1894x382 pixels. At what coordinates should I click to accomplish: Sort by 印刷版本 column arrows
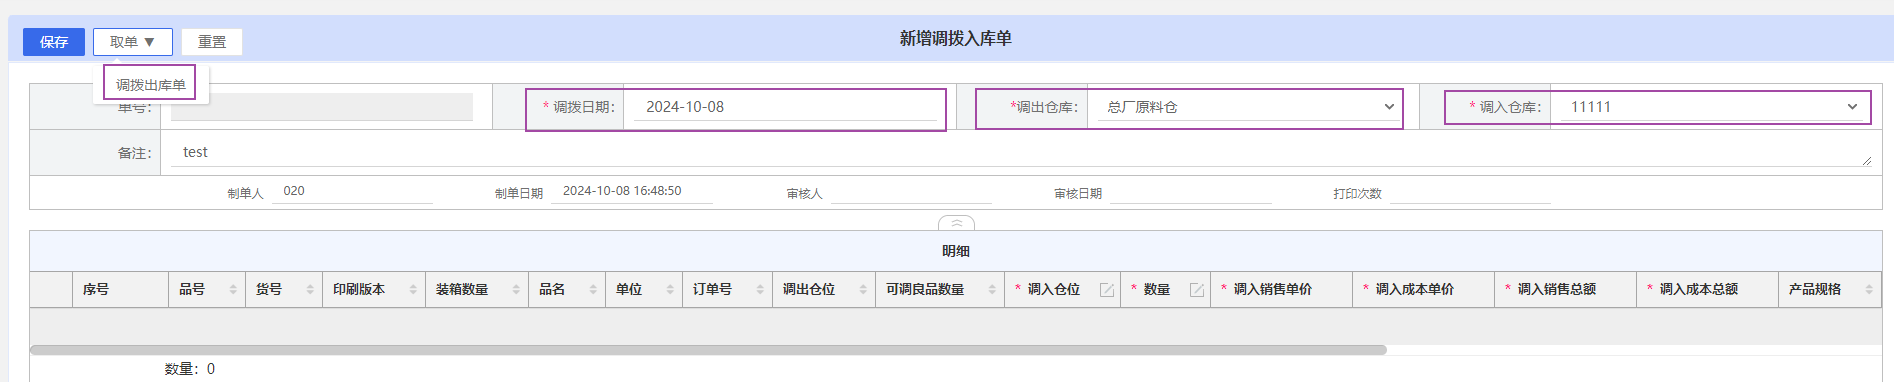[413, 290]
